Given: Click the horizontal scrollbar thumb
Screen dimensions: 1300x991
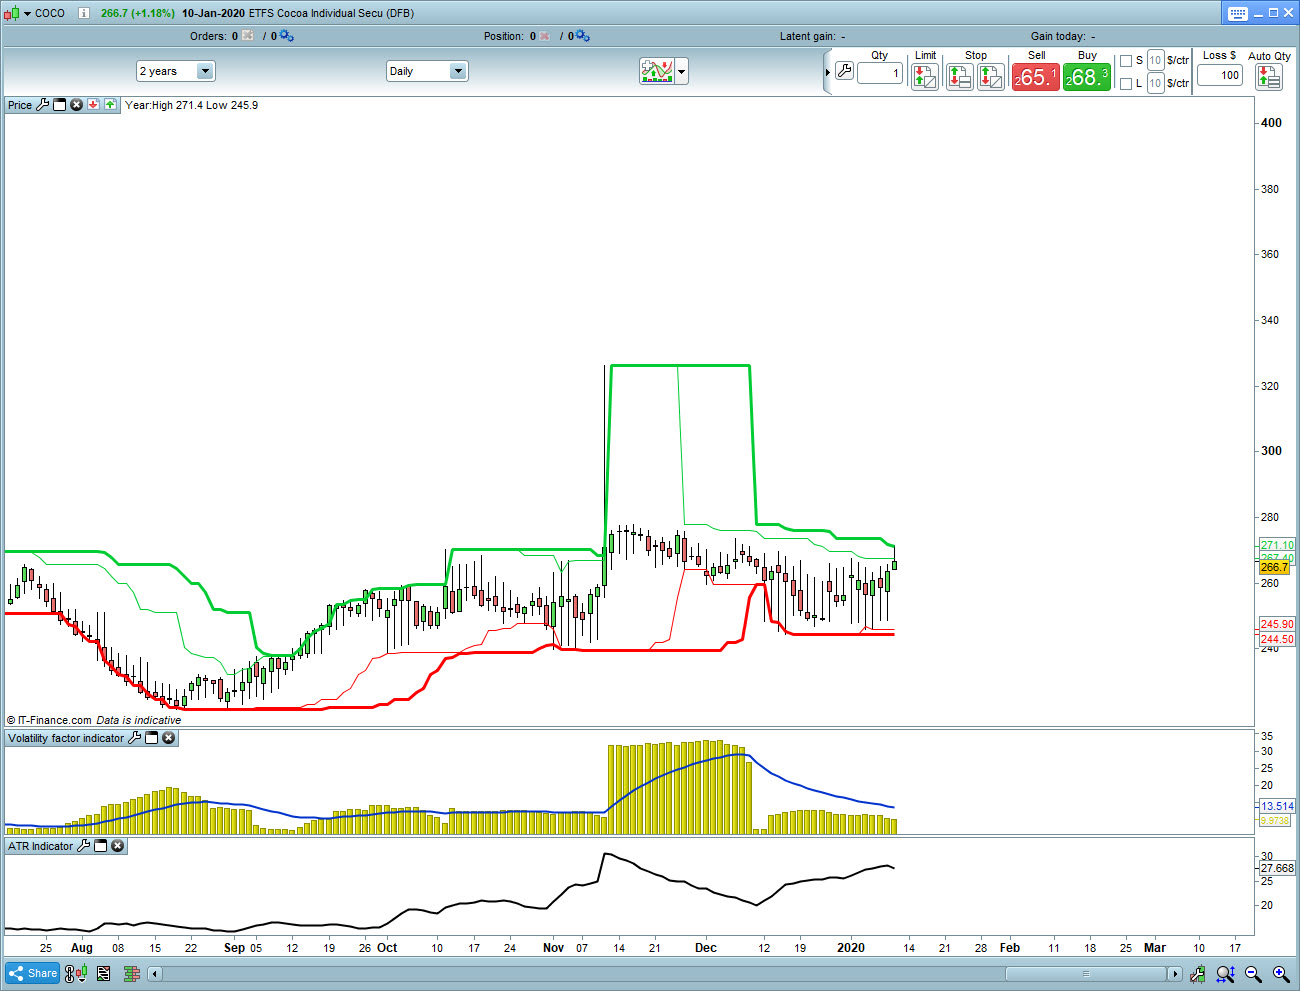Looking at the screenshot, I should pyautogui.click(x=1086, y=973).
